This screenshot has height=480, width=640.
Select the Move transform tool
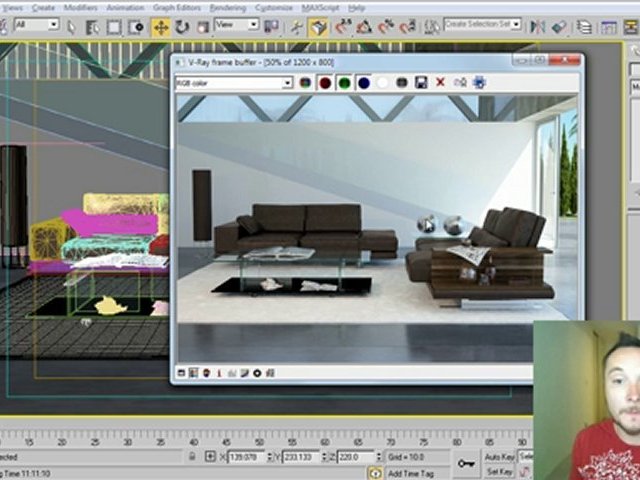pyautogui.click(x=160, y=27)
